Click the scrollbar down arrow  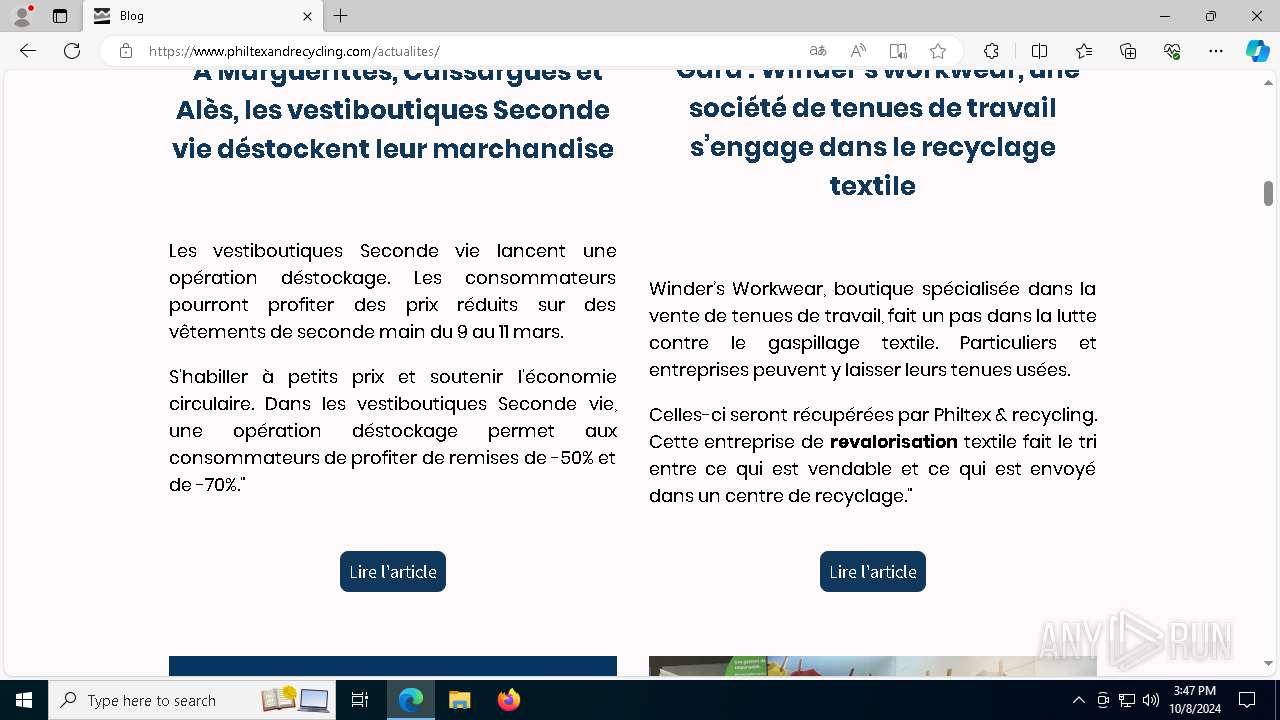tap(1268, 663)
